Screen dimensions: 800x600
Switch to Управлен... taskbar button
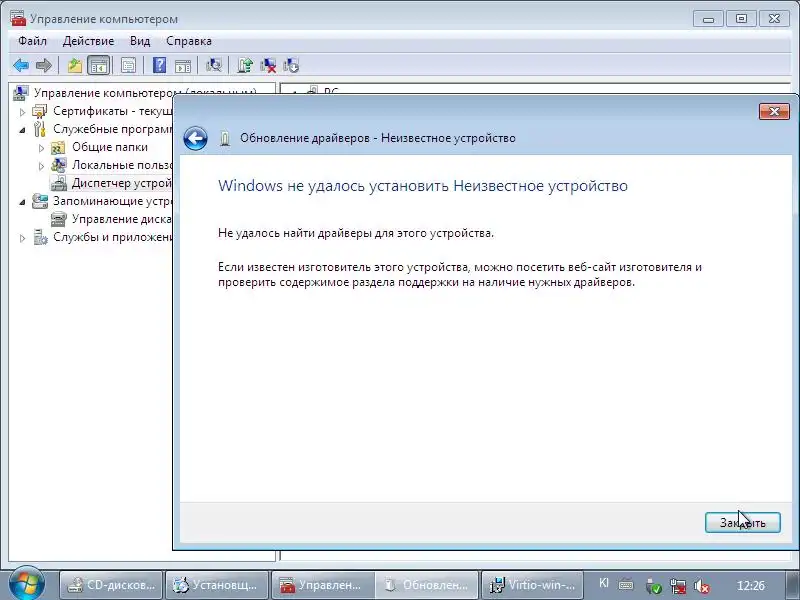(x=323, y=585)
